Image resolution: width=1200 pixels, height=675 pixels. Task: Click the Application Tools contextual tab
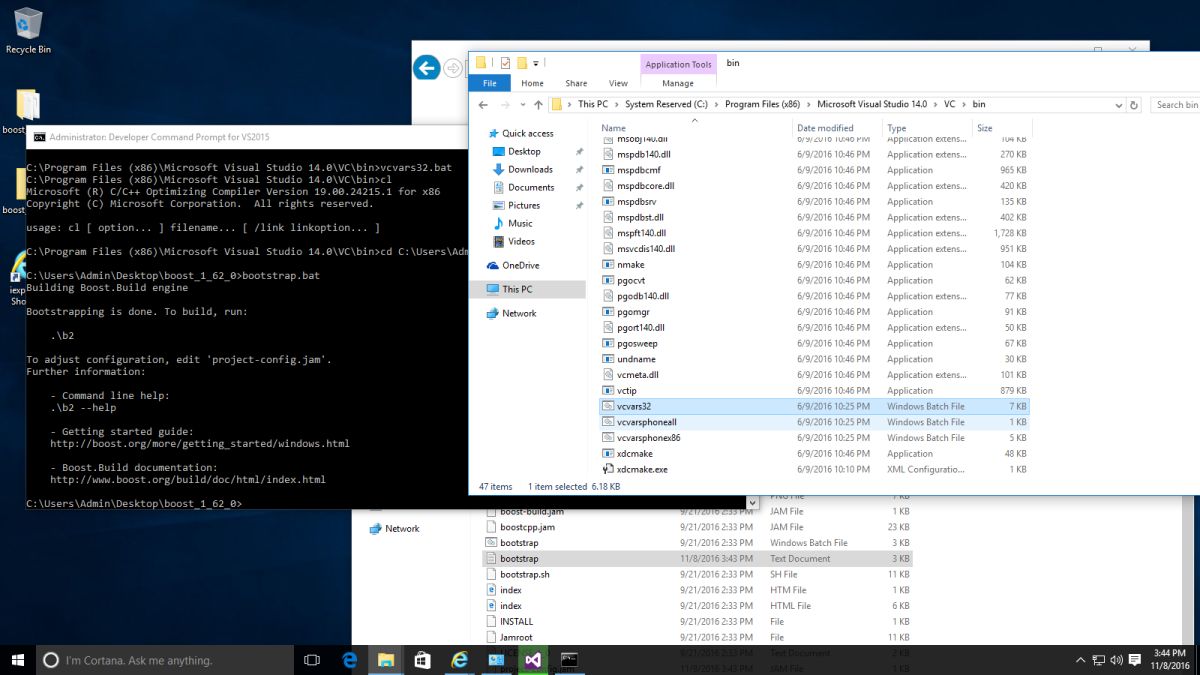point(678,64)
